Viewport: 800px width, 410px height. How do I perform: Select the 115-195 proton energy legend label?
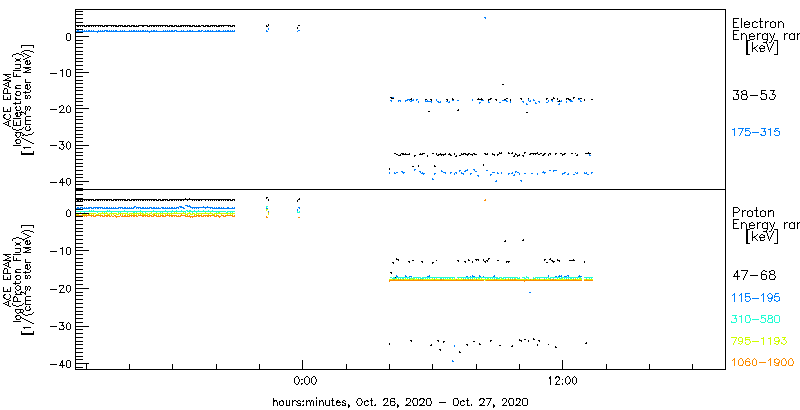point(756,298)
